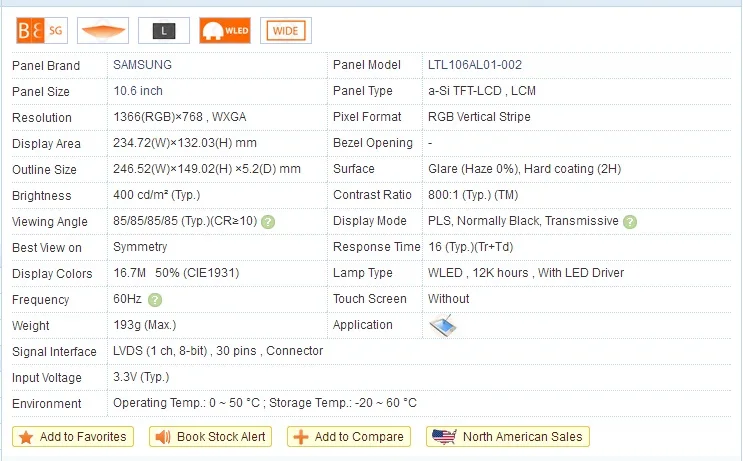
Task: Select the '10.6 inch' panel size value
Action: 138,91
